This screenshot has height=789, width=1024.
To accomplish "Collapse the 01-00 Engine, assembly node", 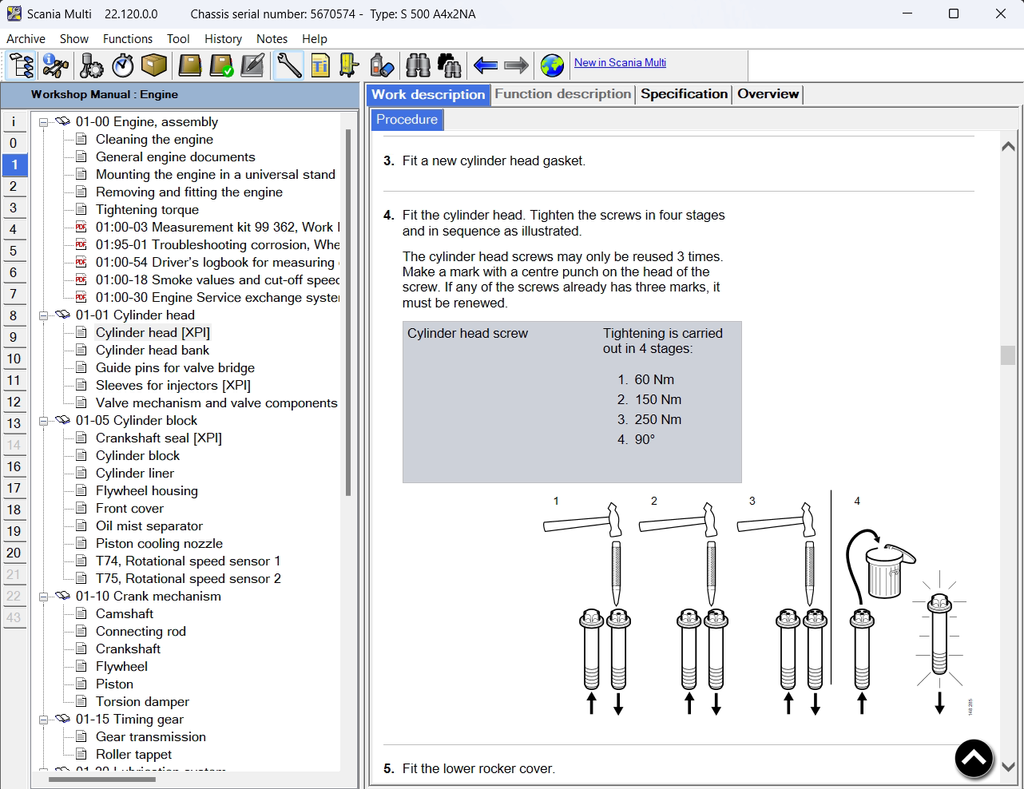I will [43, 122].
